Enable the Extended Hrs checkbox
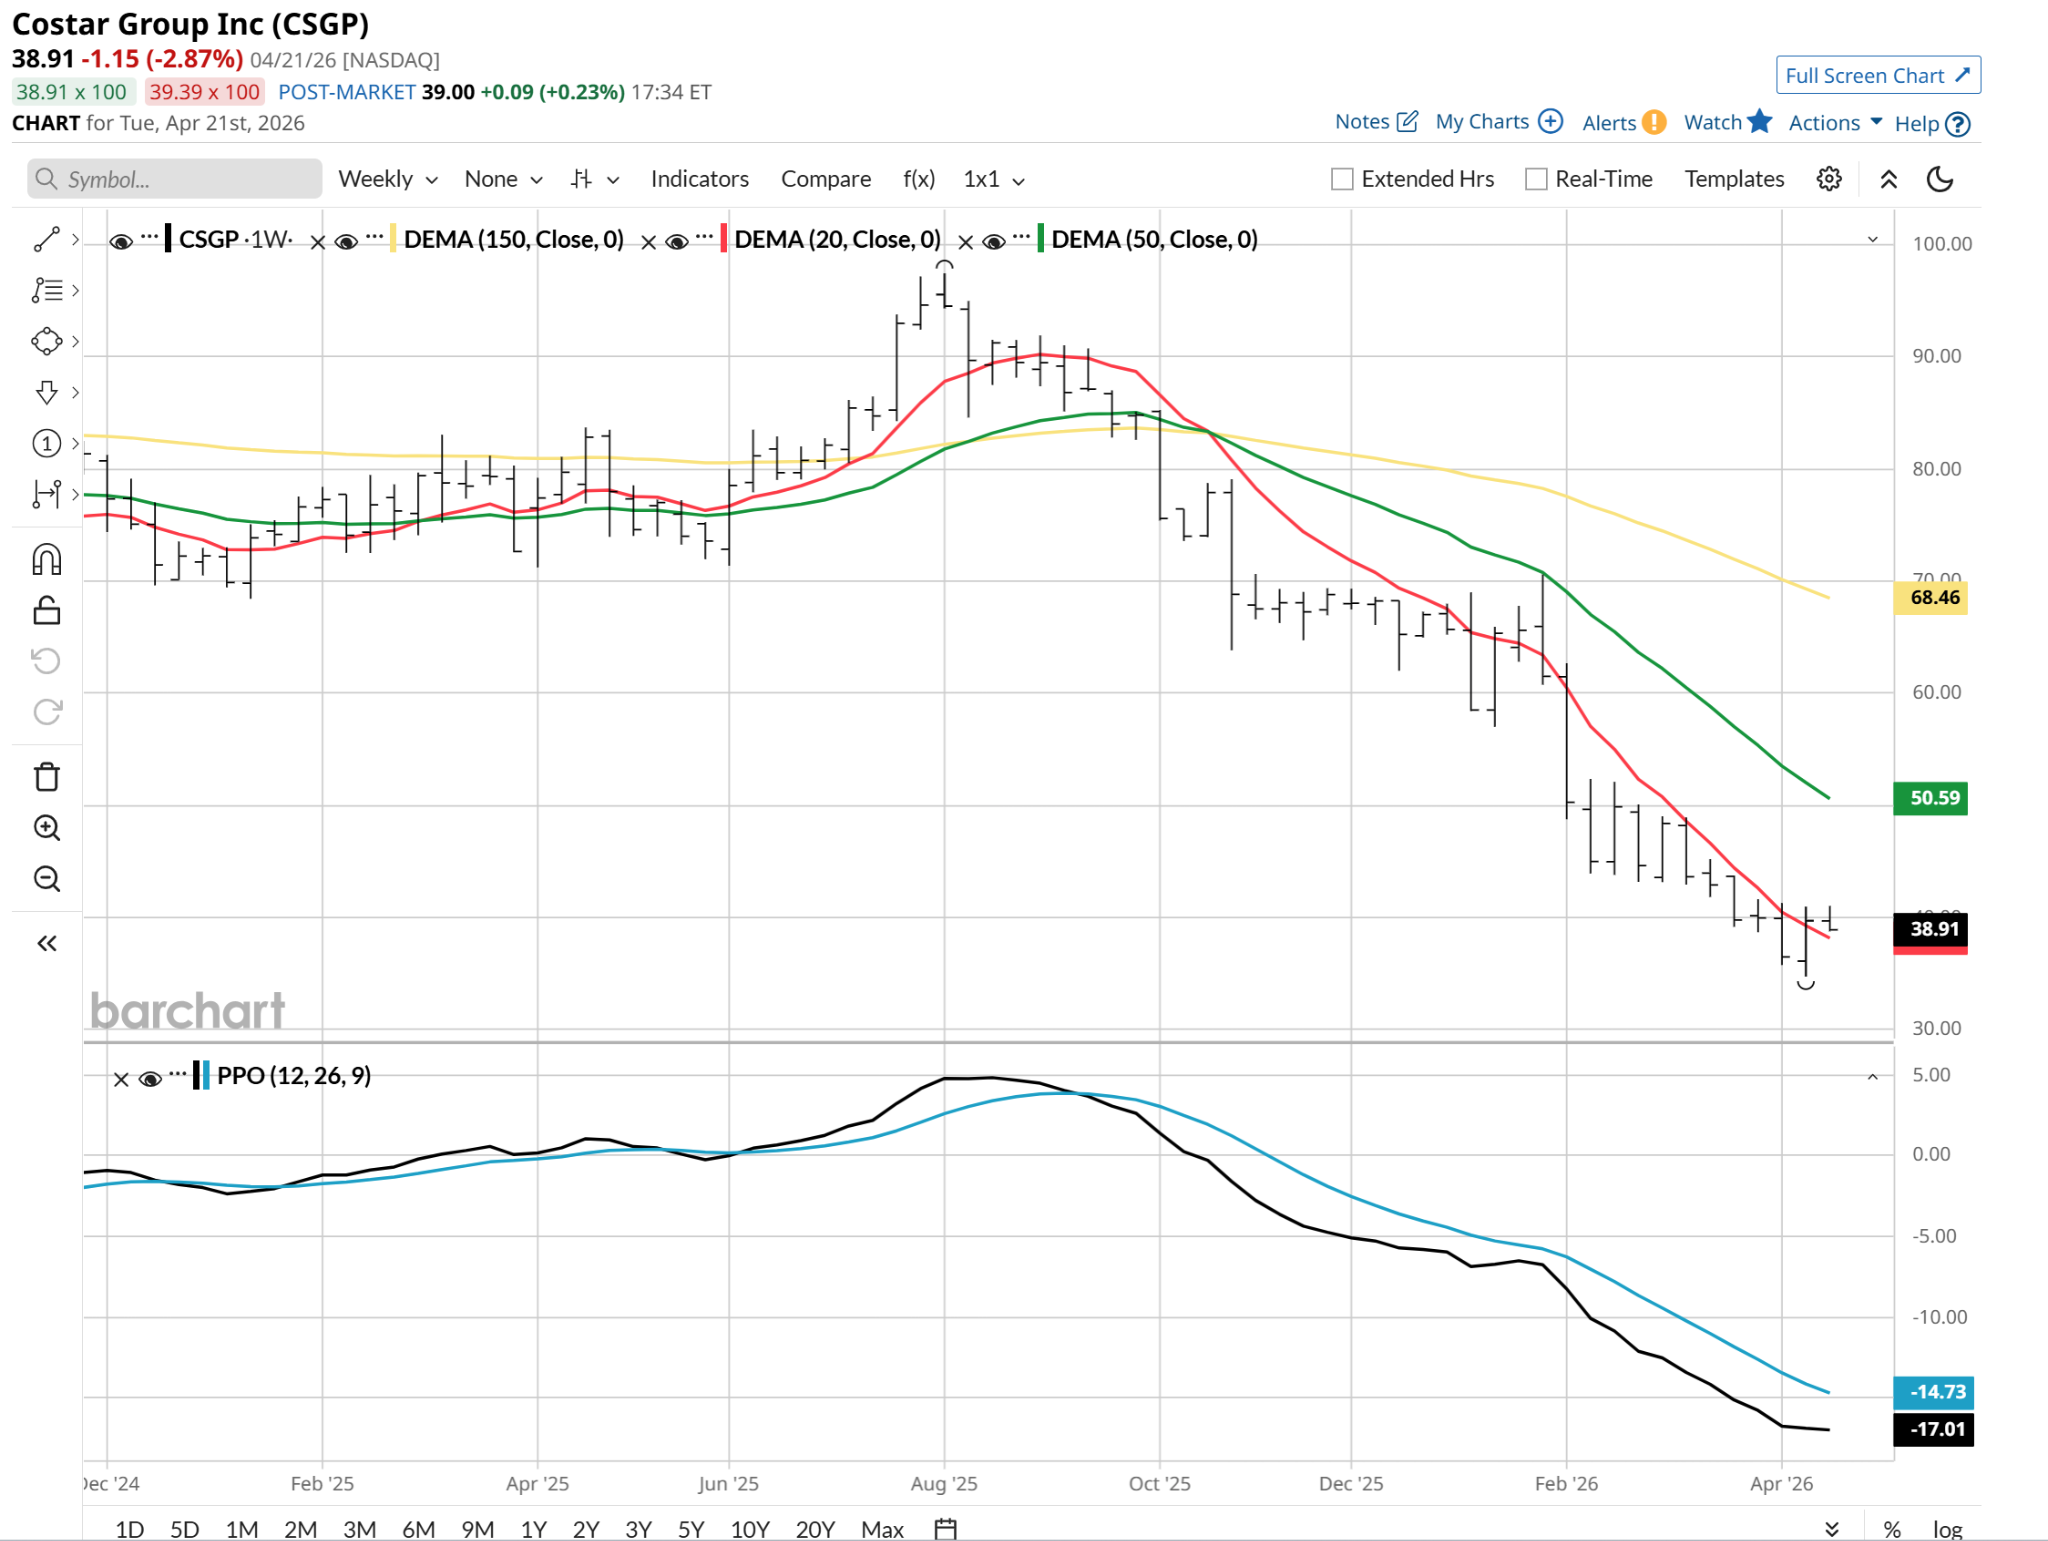The image size is (2048, 1541). tap(1342, 179)
